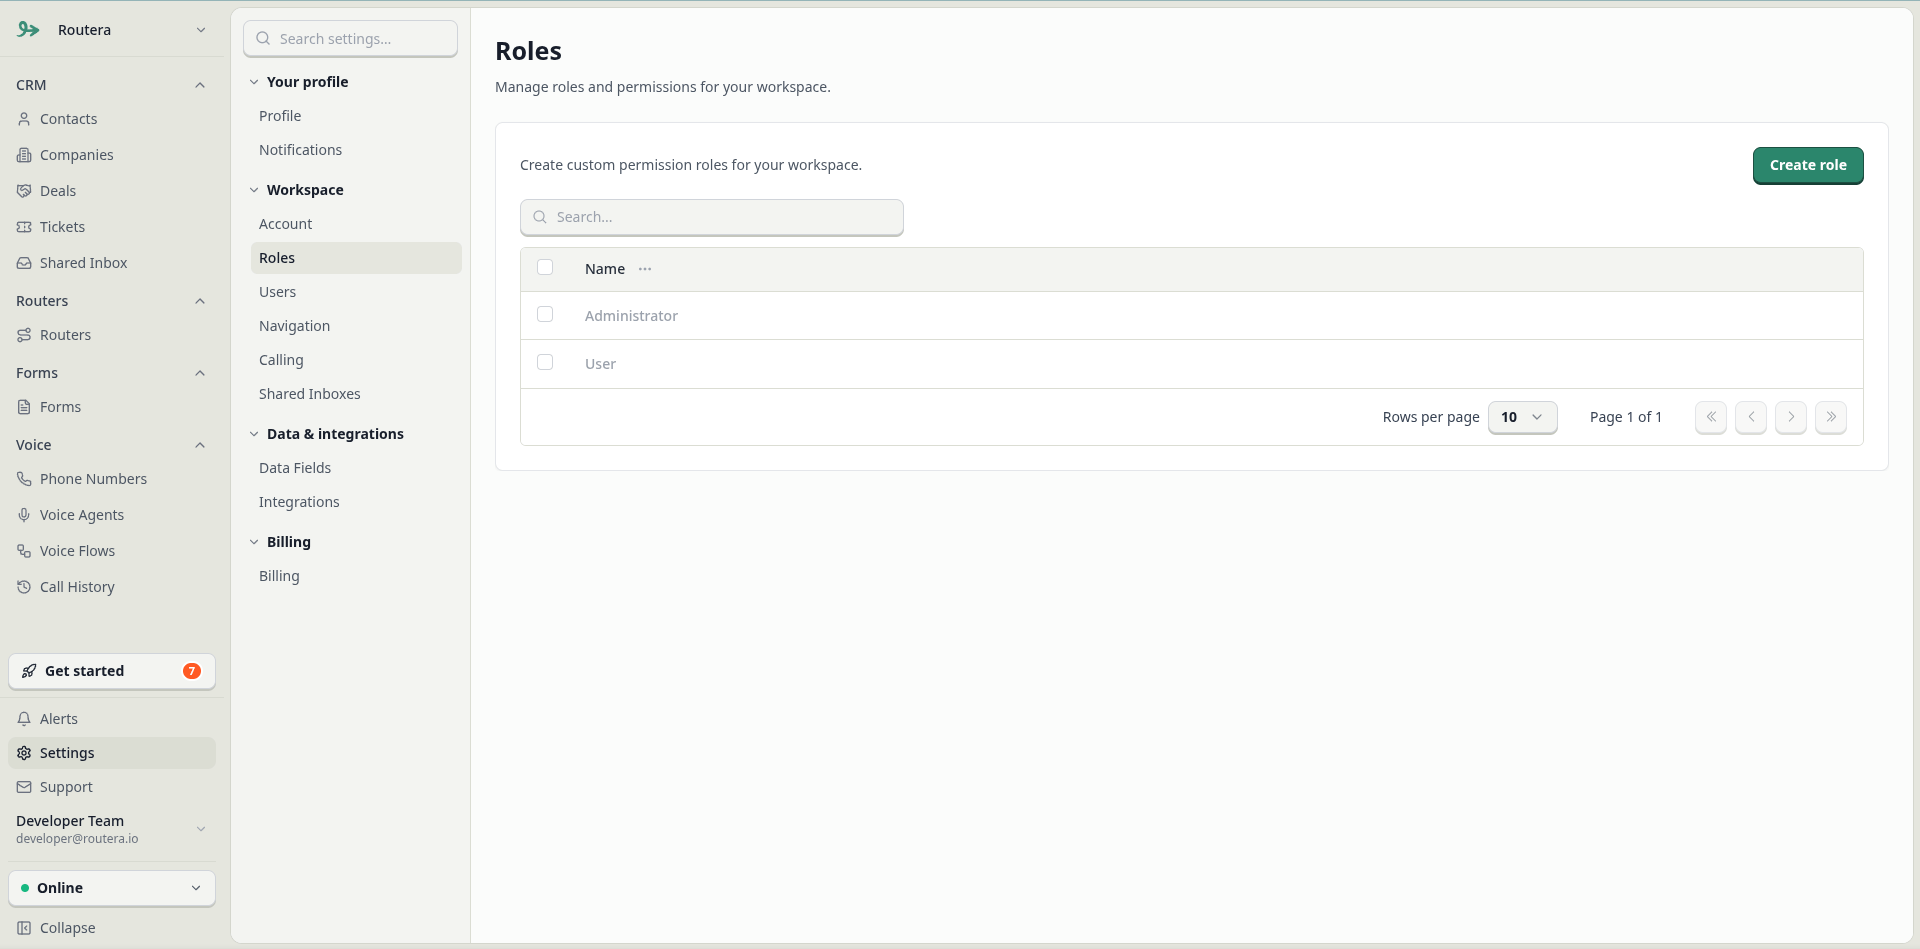Go to the next page of roles
The width and height of the screenshot is (1920, 949).
(x=1791, y=417)
